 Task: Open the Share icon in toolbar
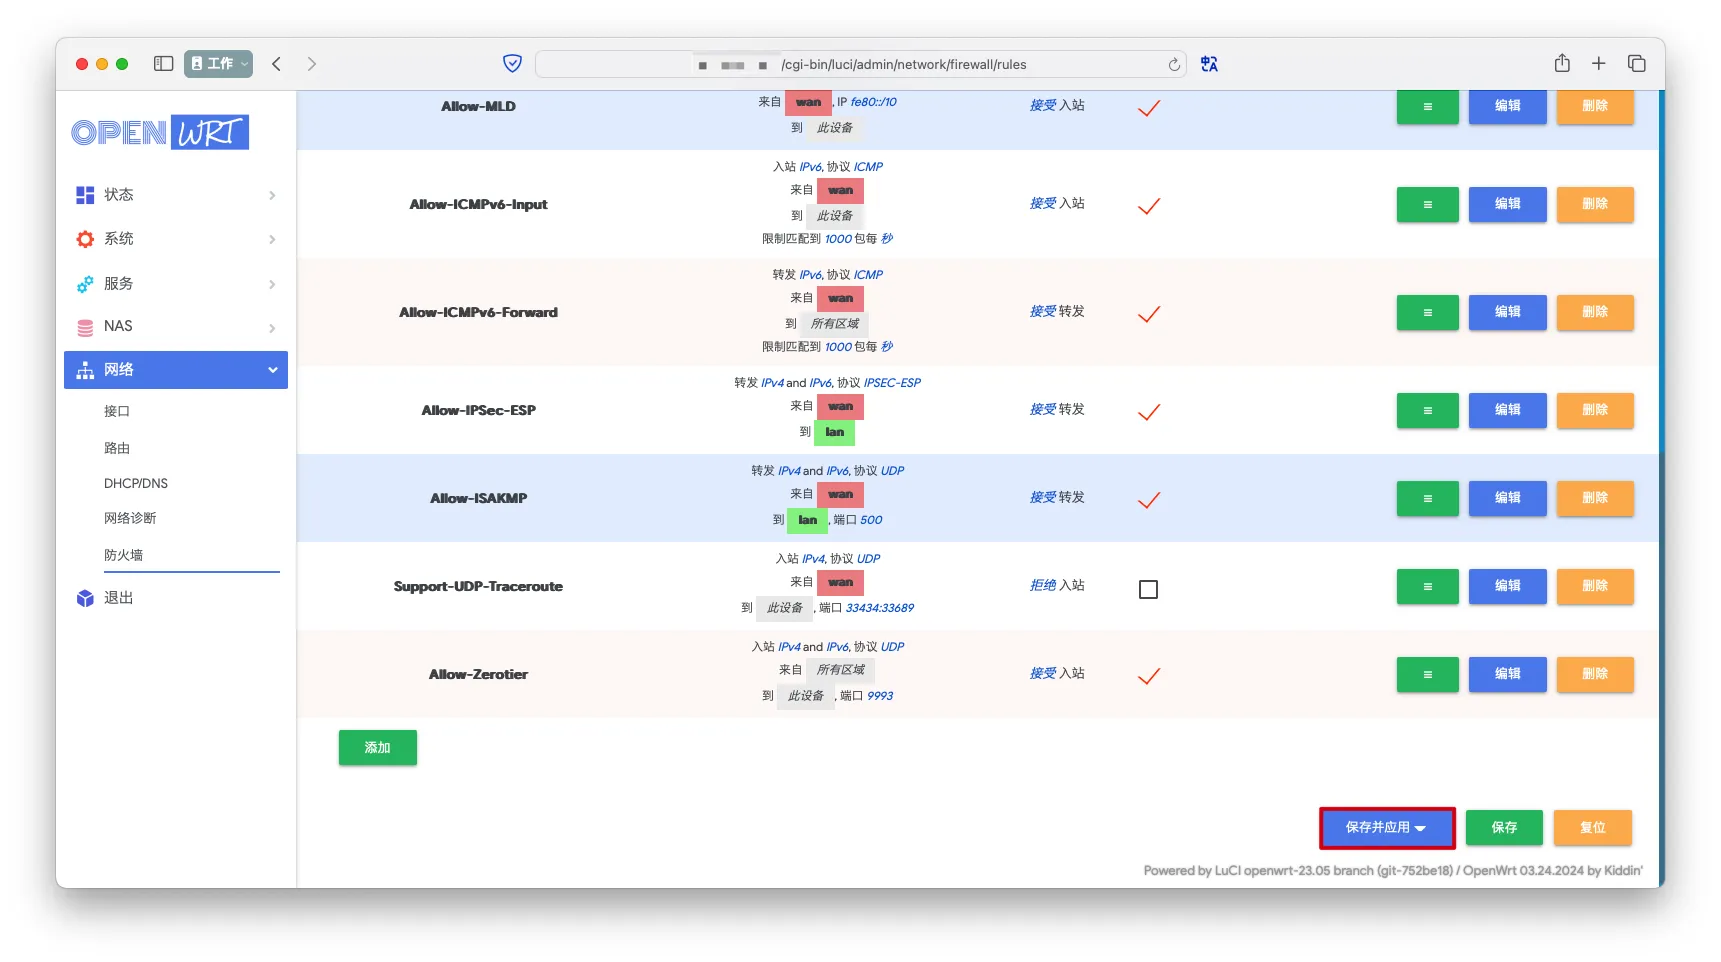click(x=1561, y=64)
